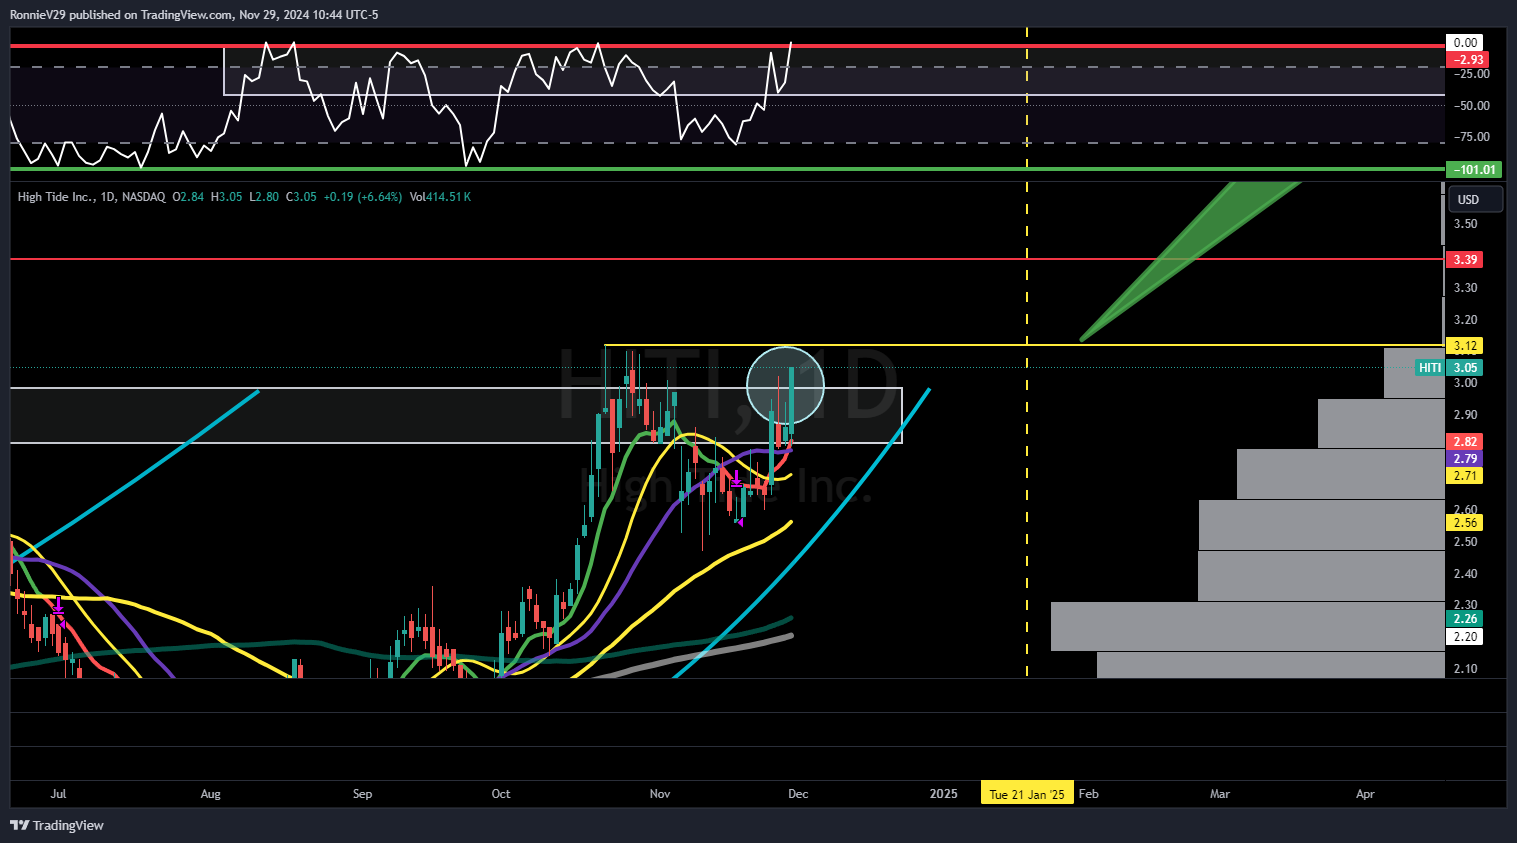The height and width of the screenshot is (843, 1517).
Task: Click the yellow 2.71 price label
Action: click(x=1465, y=476)
